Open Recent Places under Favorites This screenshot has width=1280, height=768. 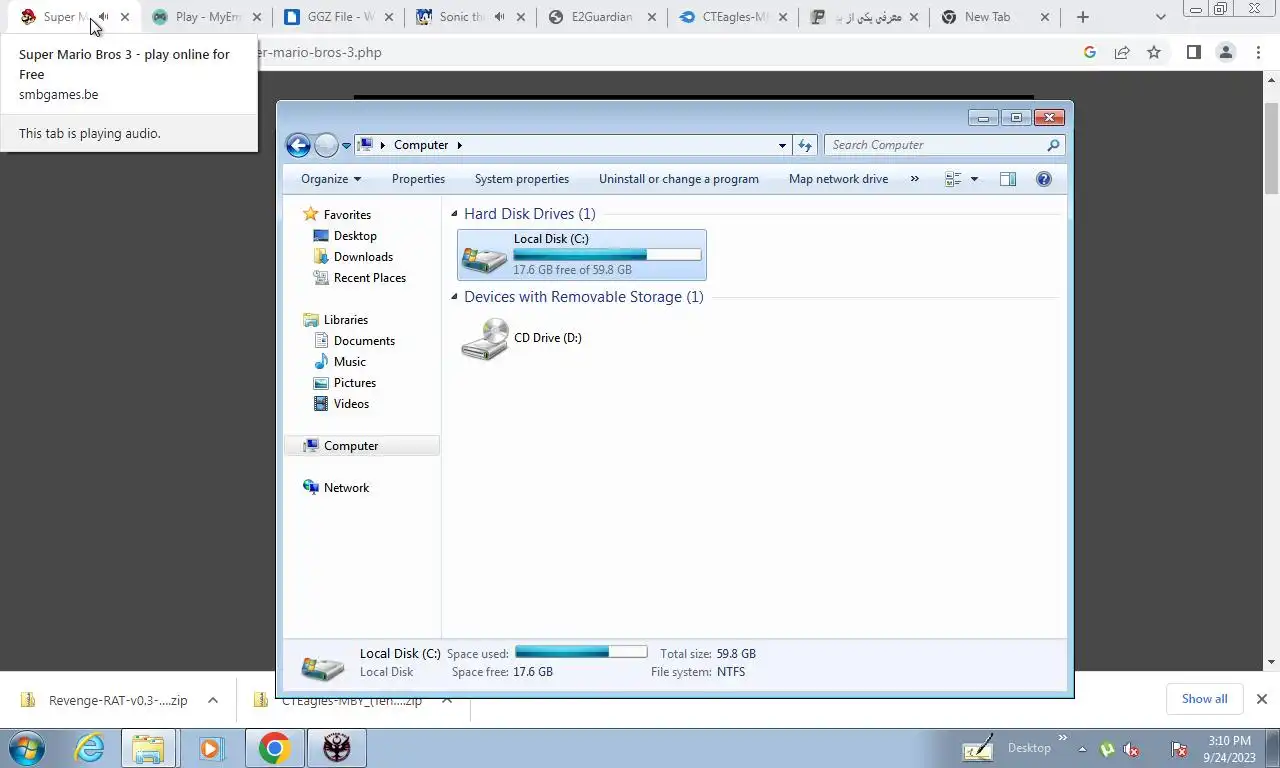(x=369, y=278)
